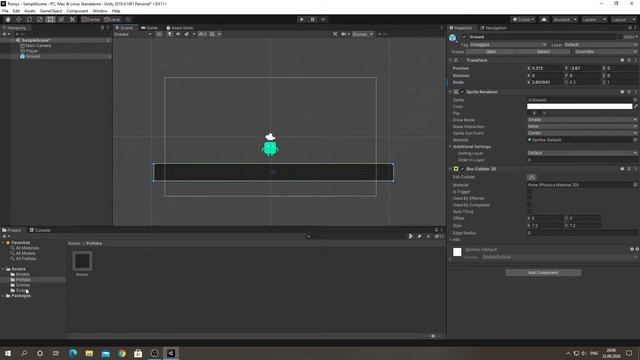Toggle the Center pivot mode button

[91, 19]
